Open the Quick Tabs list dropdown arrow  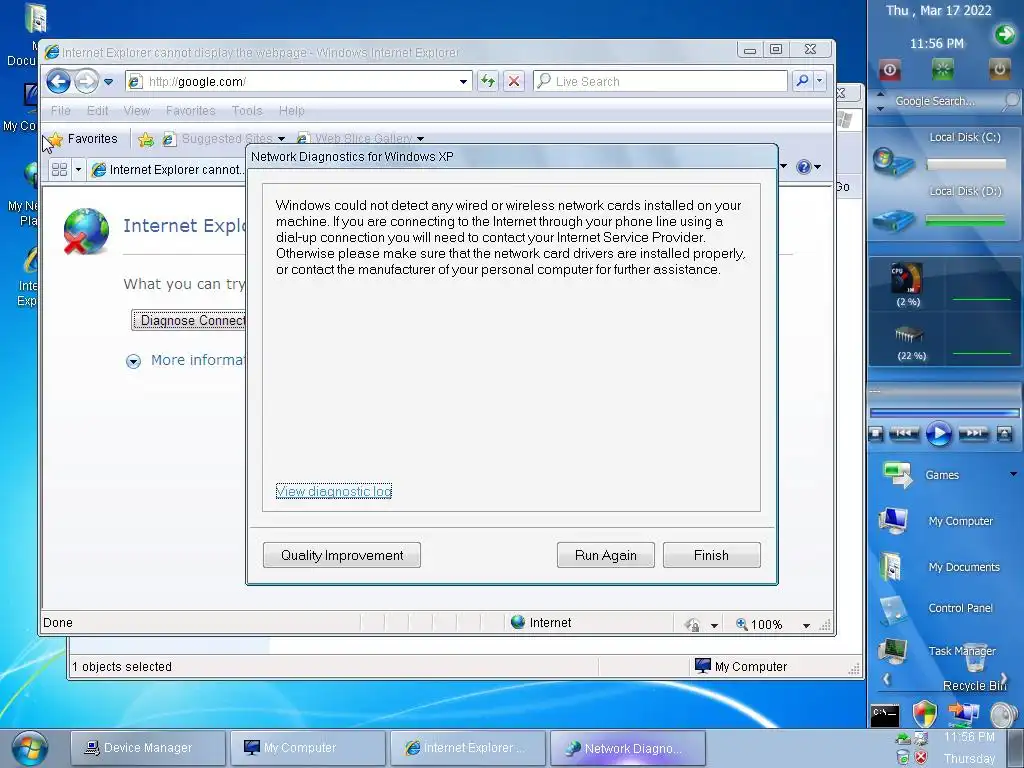(x=78, y=170)
